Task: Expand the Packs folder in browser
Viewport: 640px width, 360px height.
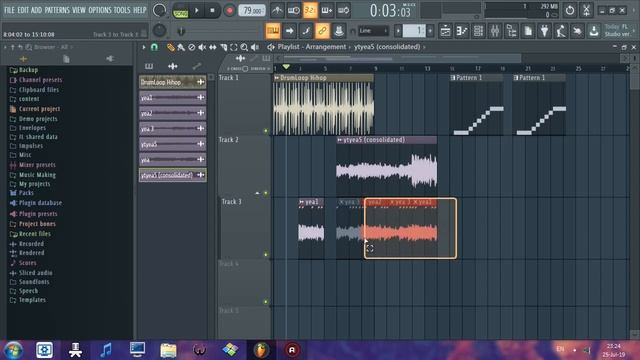Action: pyautogui.click(x=27, y=193)
